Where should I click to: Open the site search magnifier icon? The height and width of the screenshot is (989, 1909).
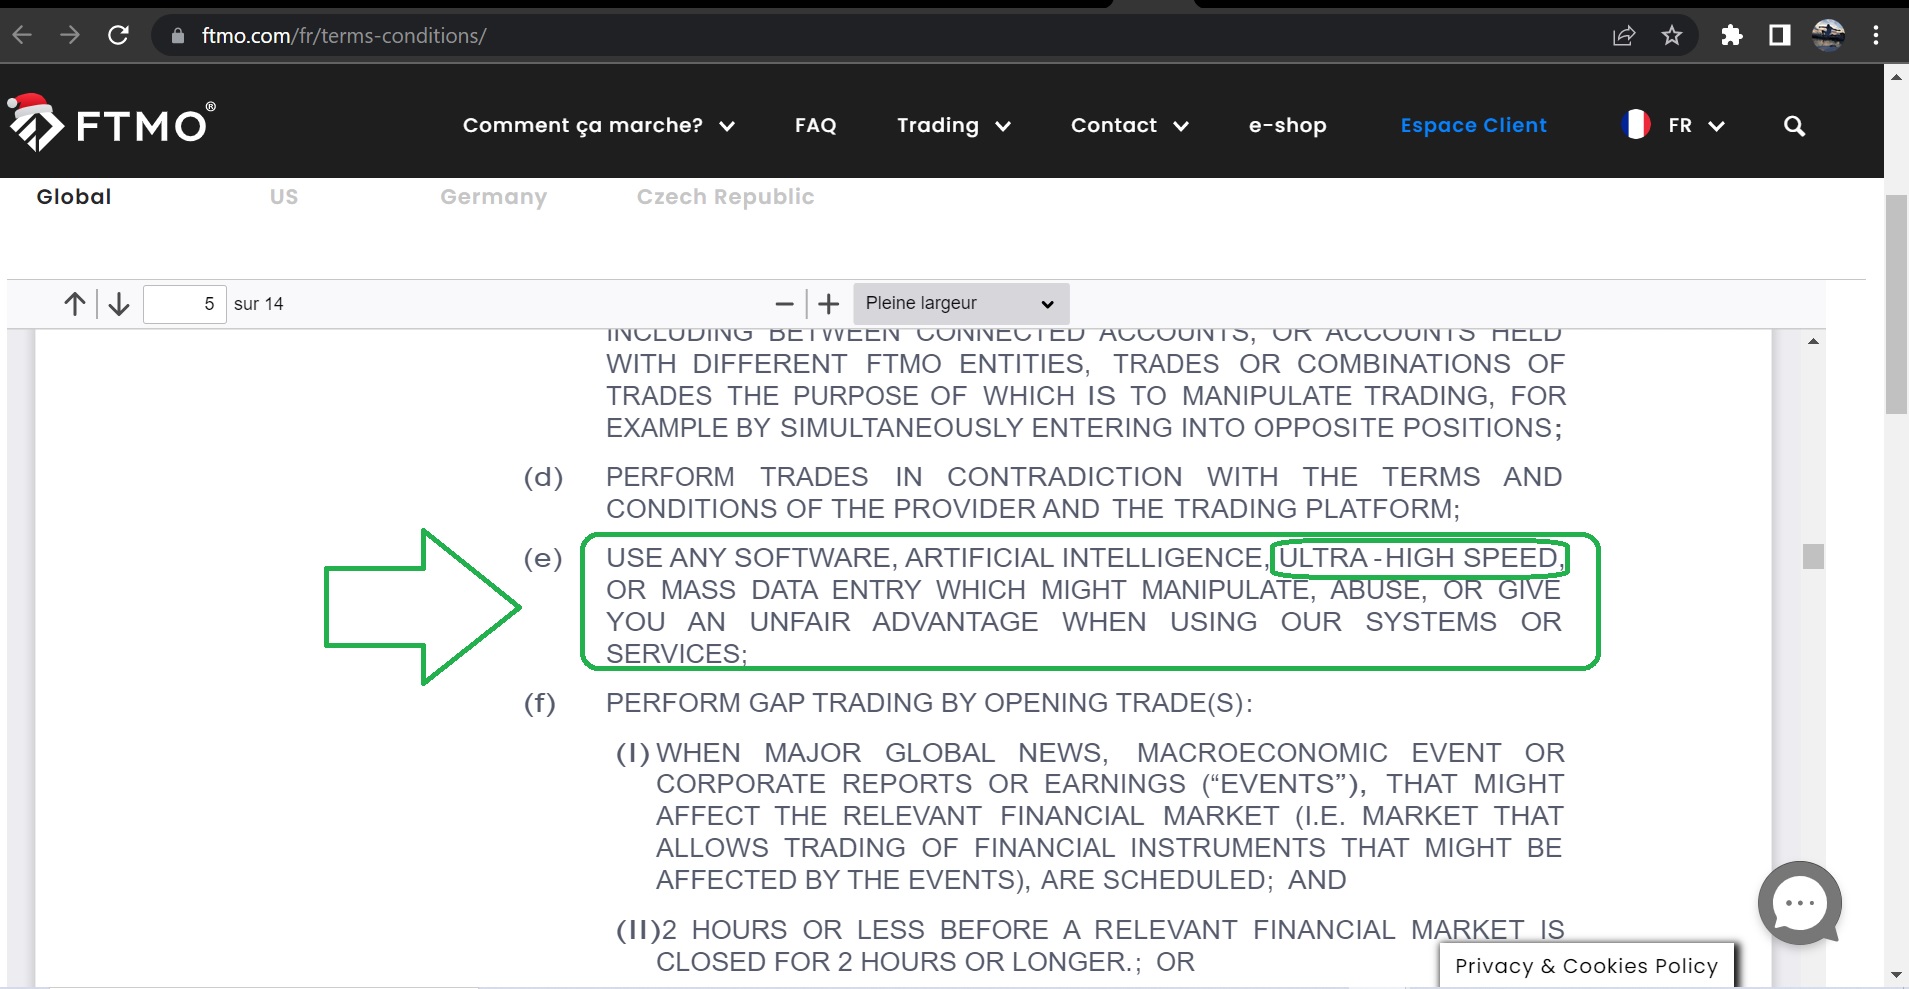coord(1794,126)
